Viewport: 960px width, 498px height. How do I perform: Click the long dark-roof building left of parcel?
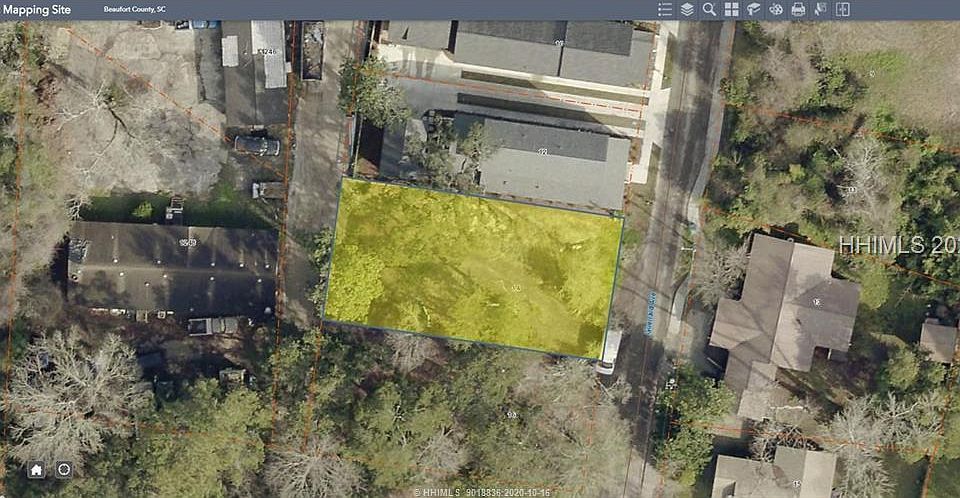click(x=172, y=268)
